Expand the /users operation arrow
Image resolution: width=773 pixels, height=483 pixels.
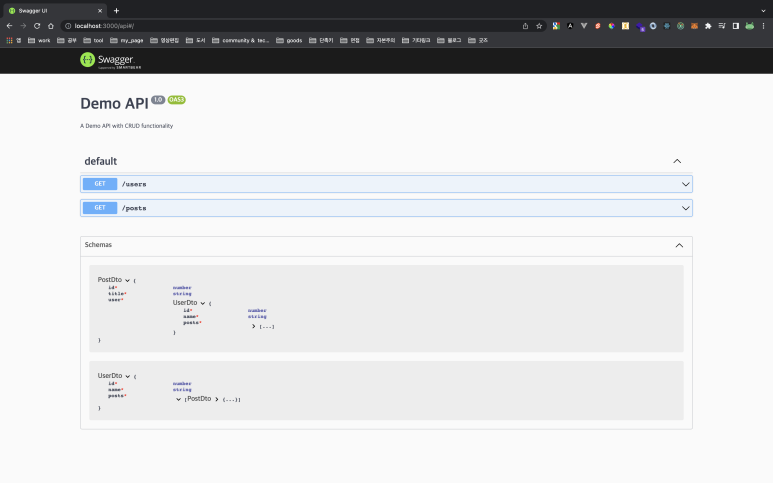685,184
